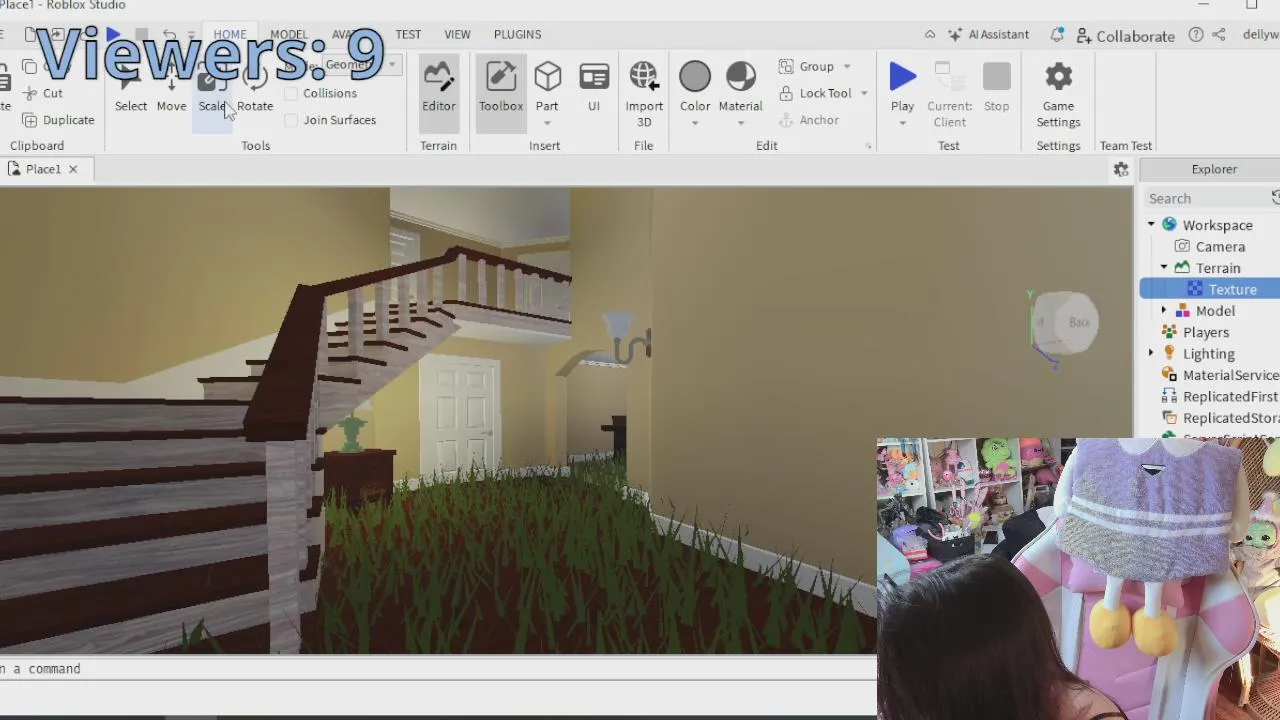This screenshot has height=720, width=1280.
Task: Open Game Settings gear
Action: click(x=1058, y=76)
